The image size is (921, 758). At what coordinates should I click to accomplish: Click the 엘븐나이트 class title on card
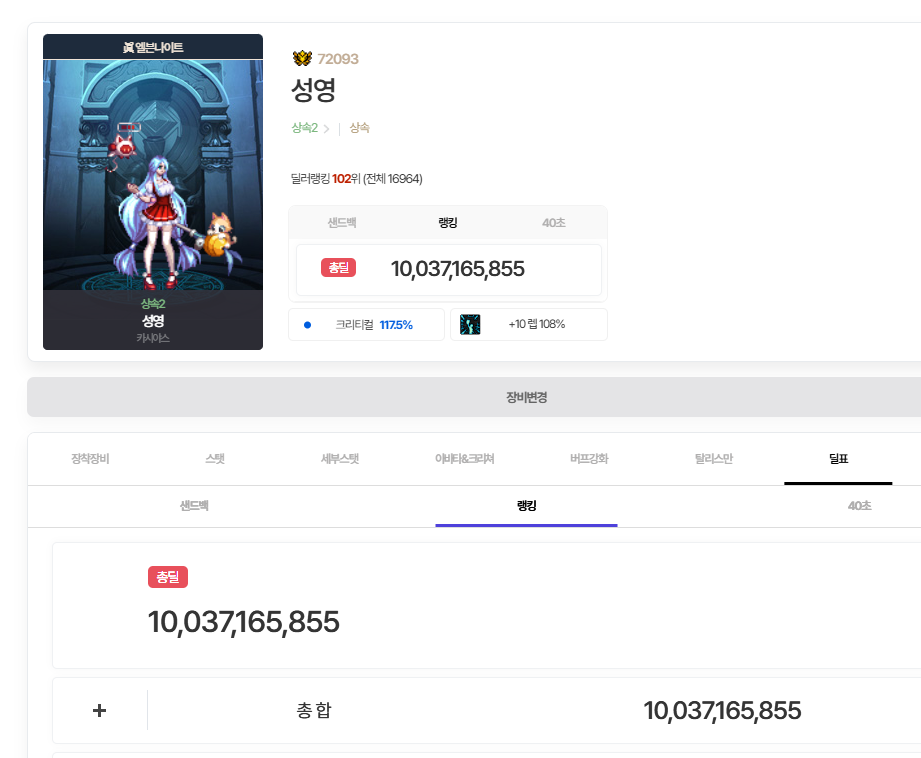pos(159,47)
